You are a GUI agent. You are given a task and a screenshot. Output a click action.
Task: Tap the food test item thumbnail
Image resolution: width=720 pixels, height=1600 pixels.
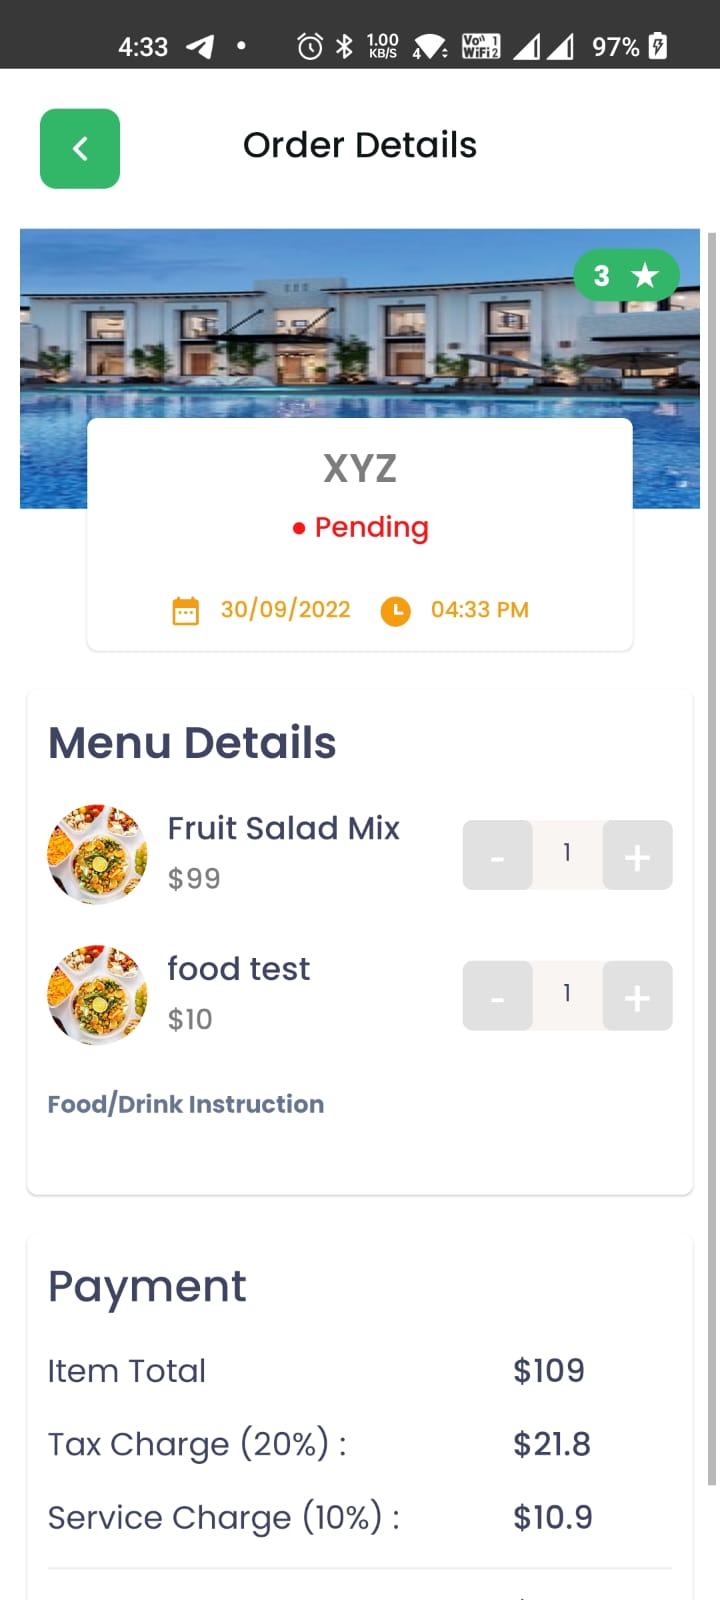point(98,995)
